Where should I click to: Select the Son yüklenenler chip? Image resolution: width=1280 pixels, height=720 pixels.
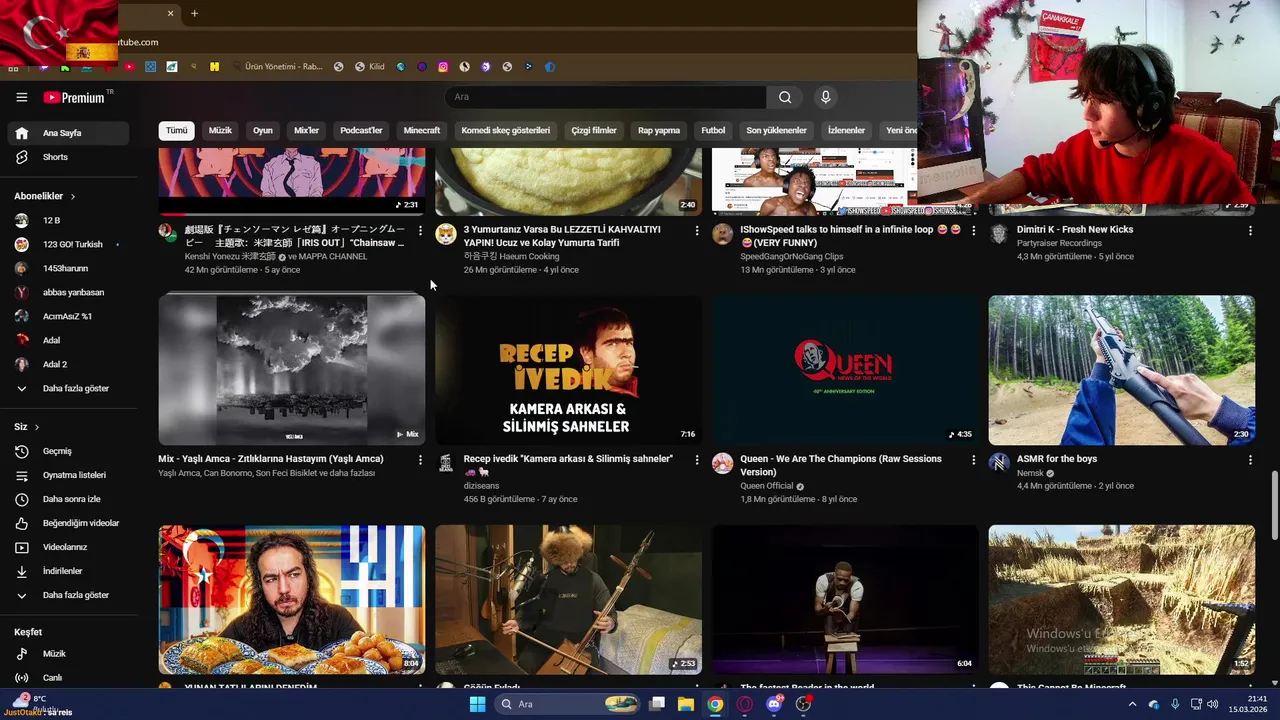(x=776, y=130)
